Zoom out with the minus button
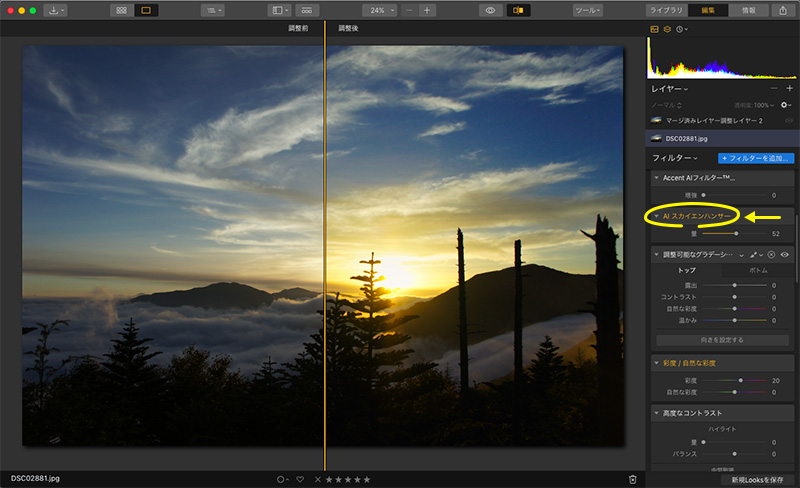The width and height of the screenshot is (800, 488). pos(409,10)
